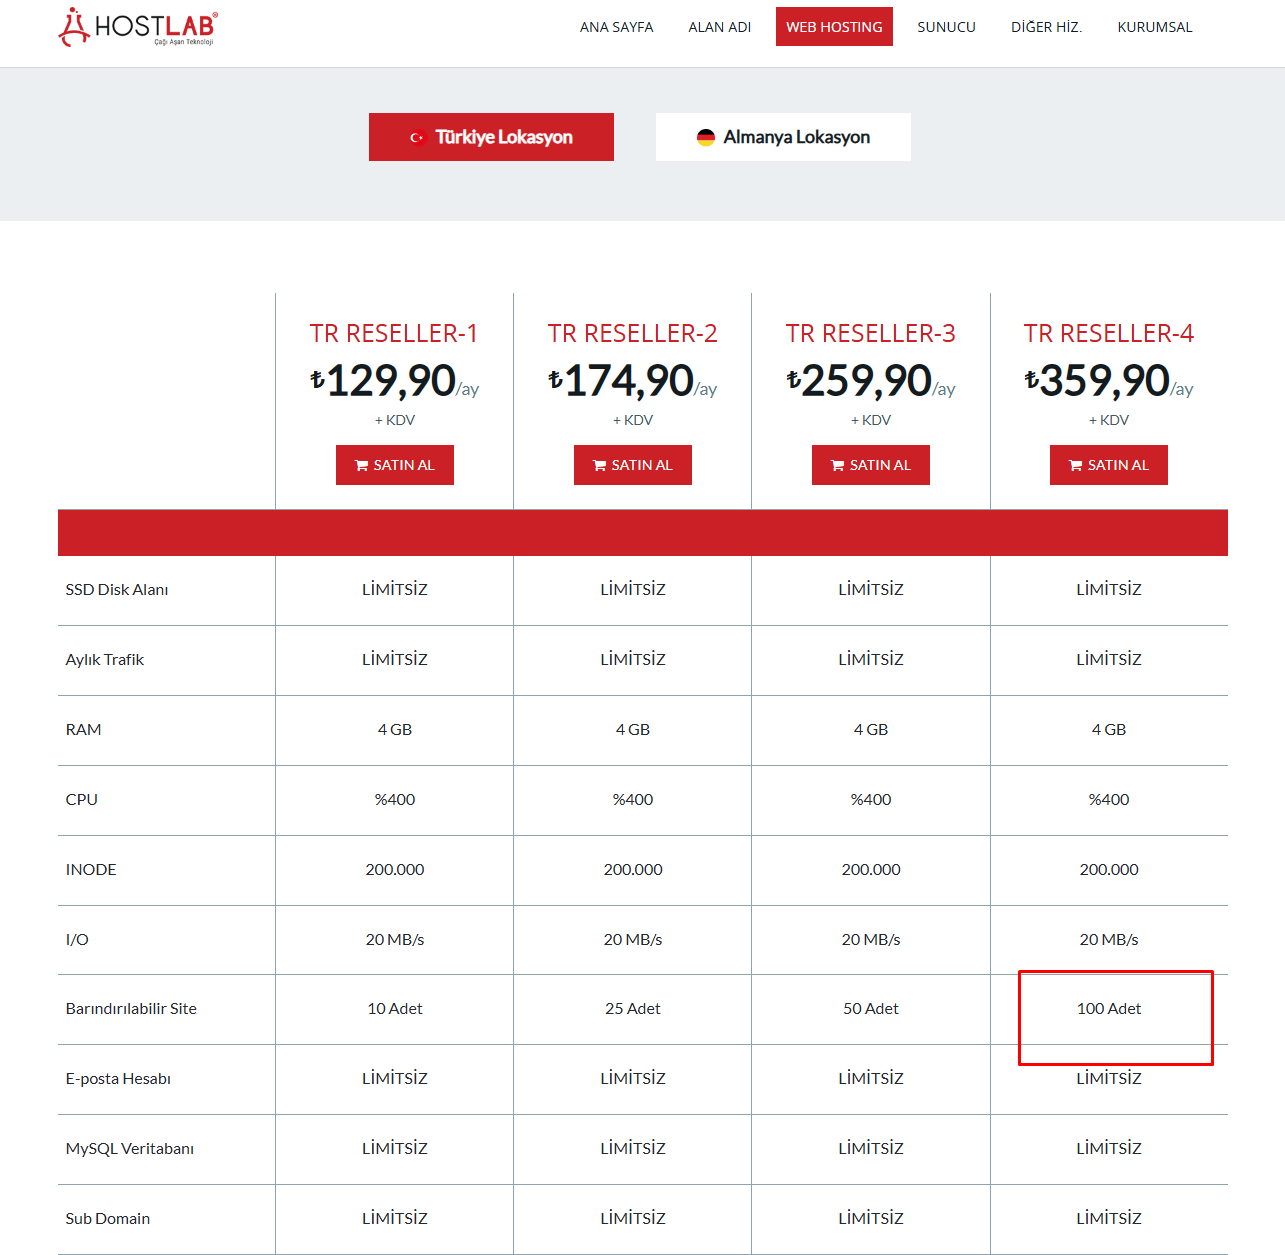
Task: Click the Aylık Trafik row label
Action: [x=105, y=660]
